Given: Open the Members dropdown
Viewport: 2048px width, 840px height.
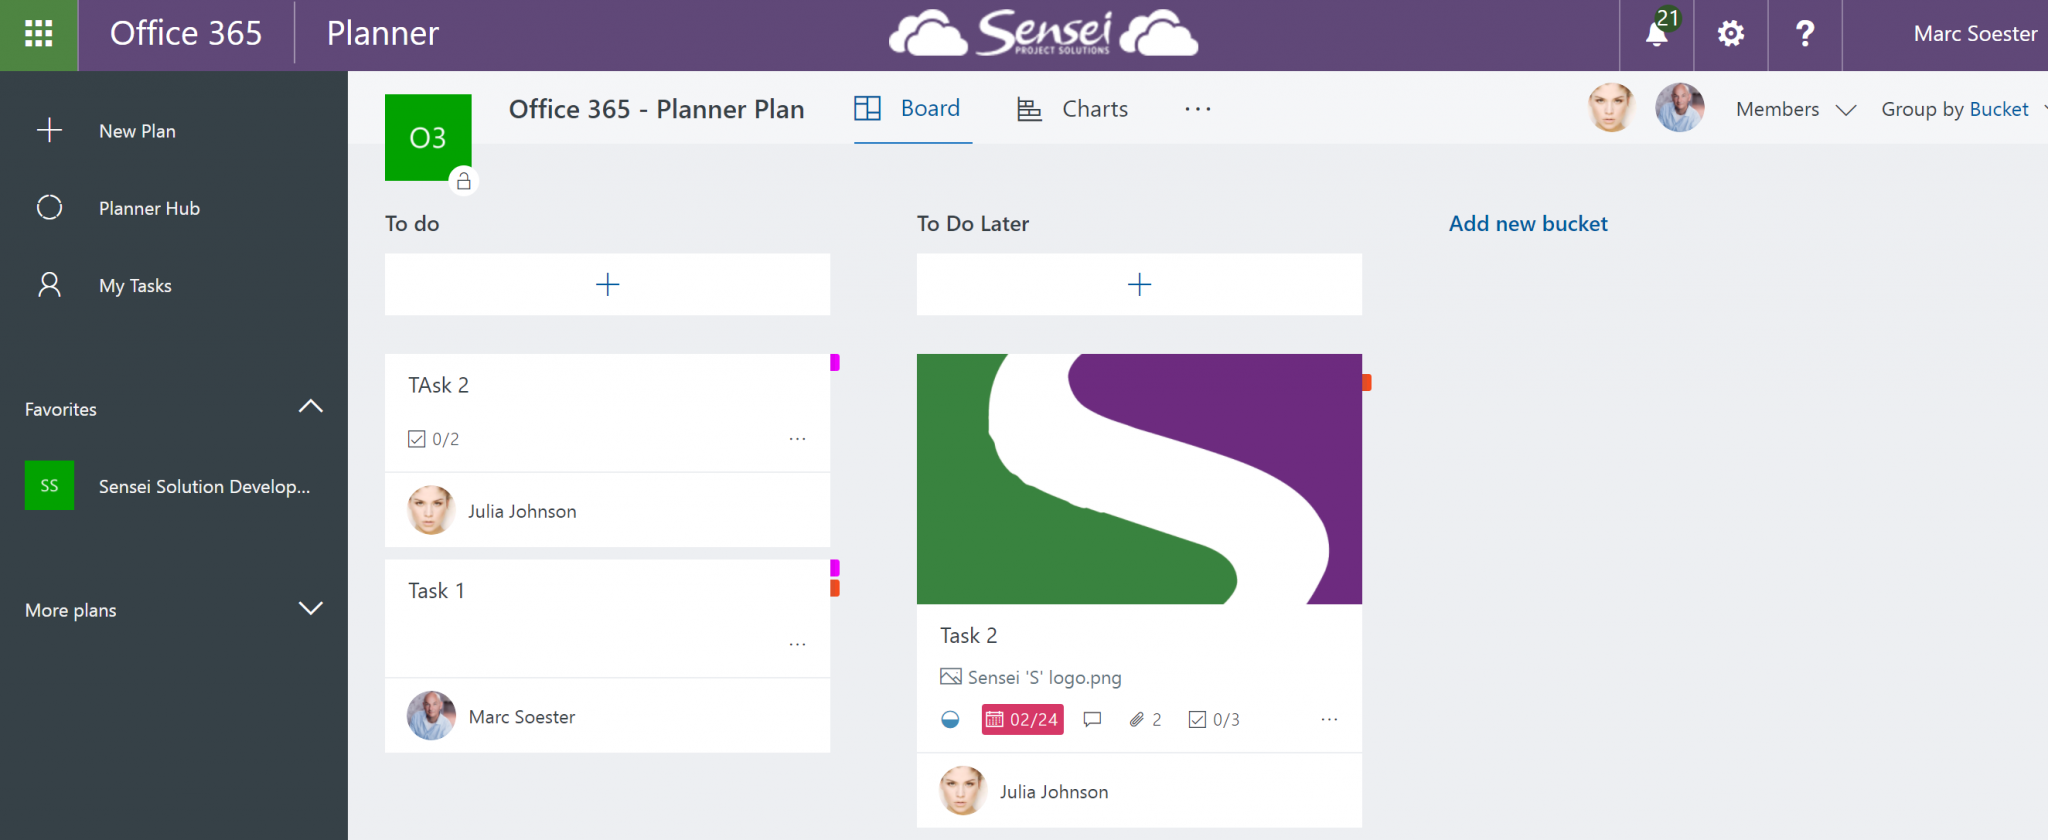Looking at the screenshot, I should pyautogui.click(x=1796, y=109).
